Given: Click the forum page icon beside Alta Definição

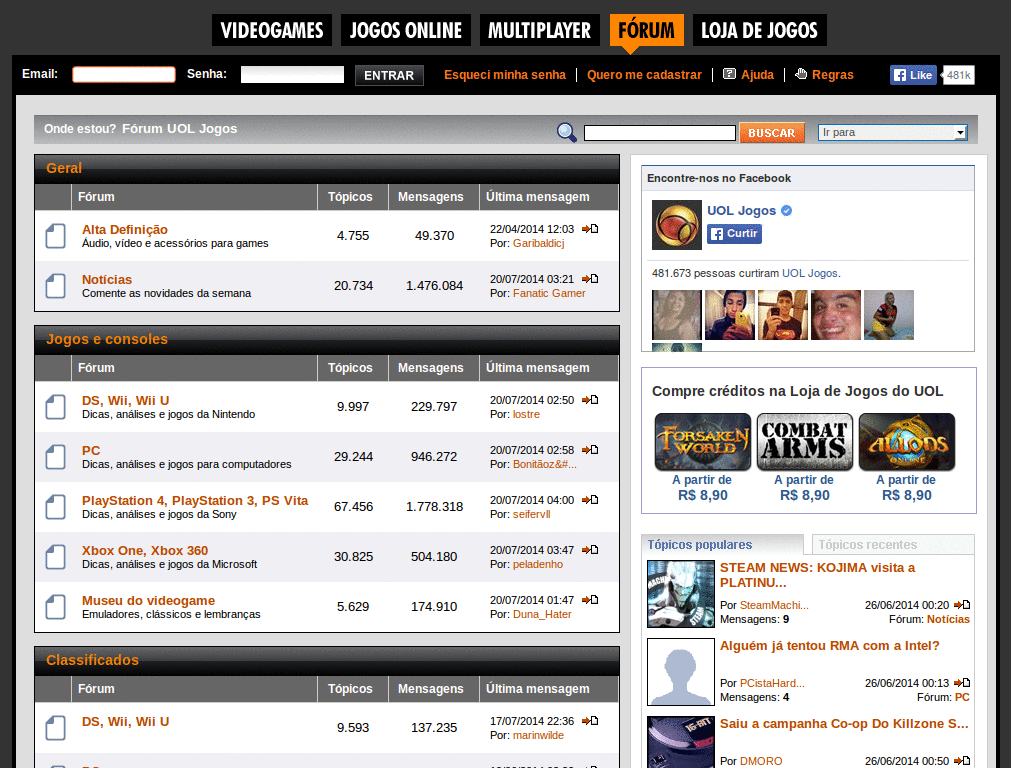Looking at the screenshot, I should (56, 236).
